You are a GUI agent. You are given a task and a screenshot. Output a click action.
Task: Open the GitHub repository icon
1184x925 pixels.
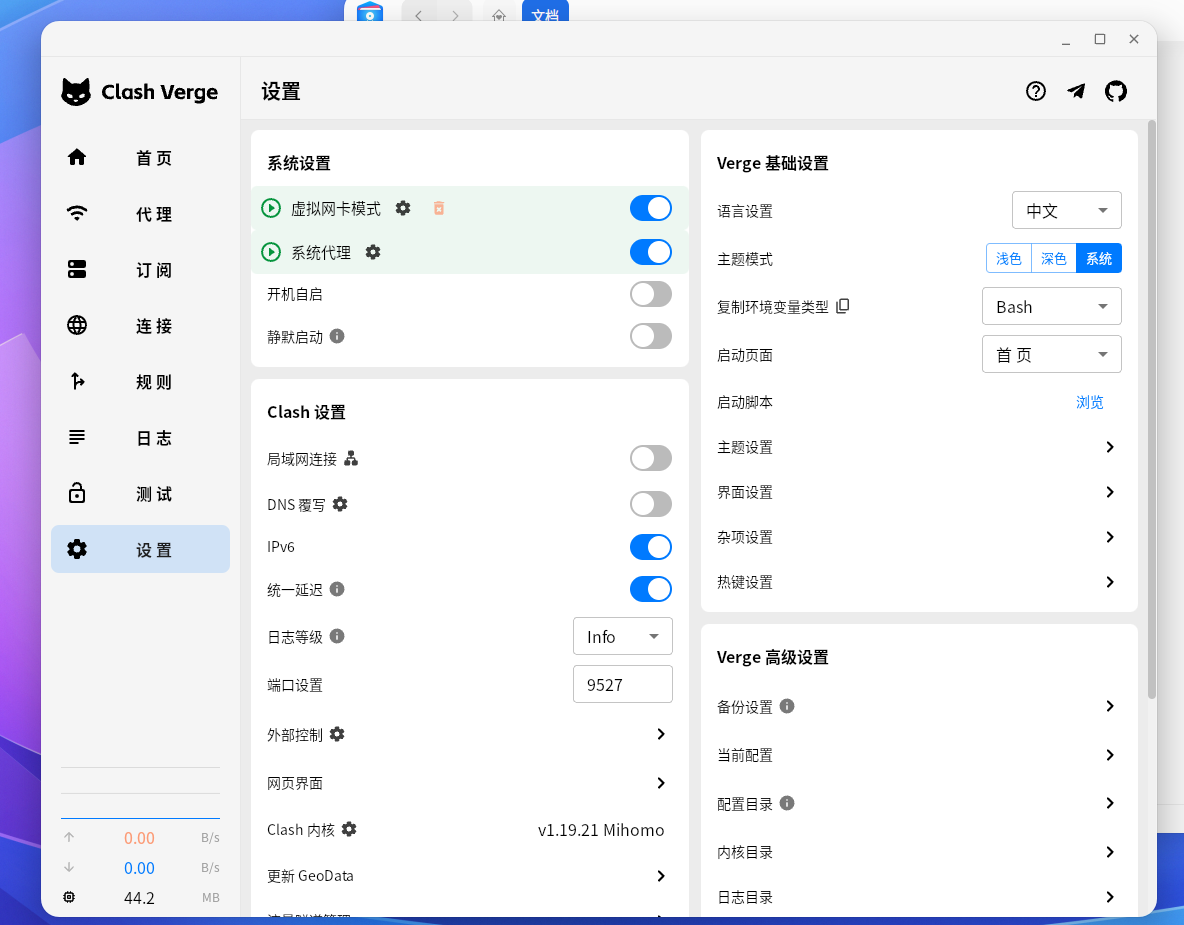point(1116,91)
